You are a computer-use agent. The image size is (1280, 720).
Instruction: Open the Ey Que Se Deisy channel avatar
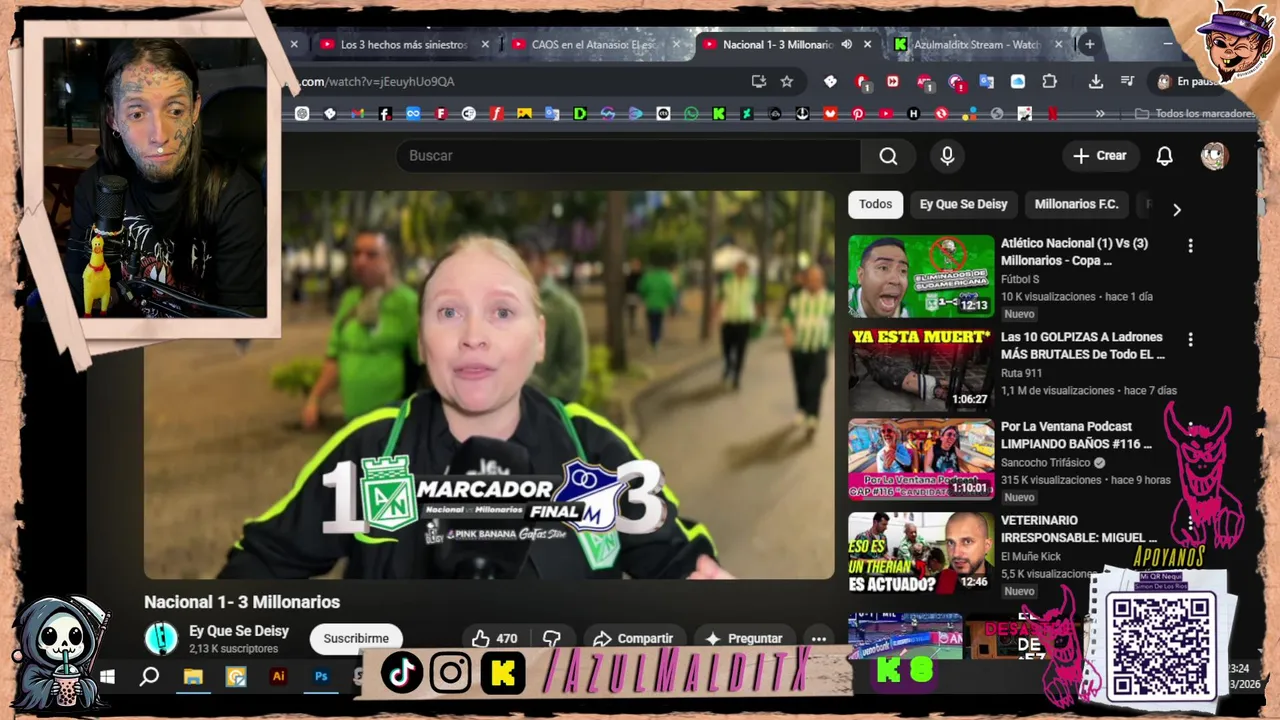pos(161,638)
